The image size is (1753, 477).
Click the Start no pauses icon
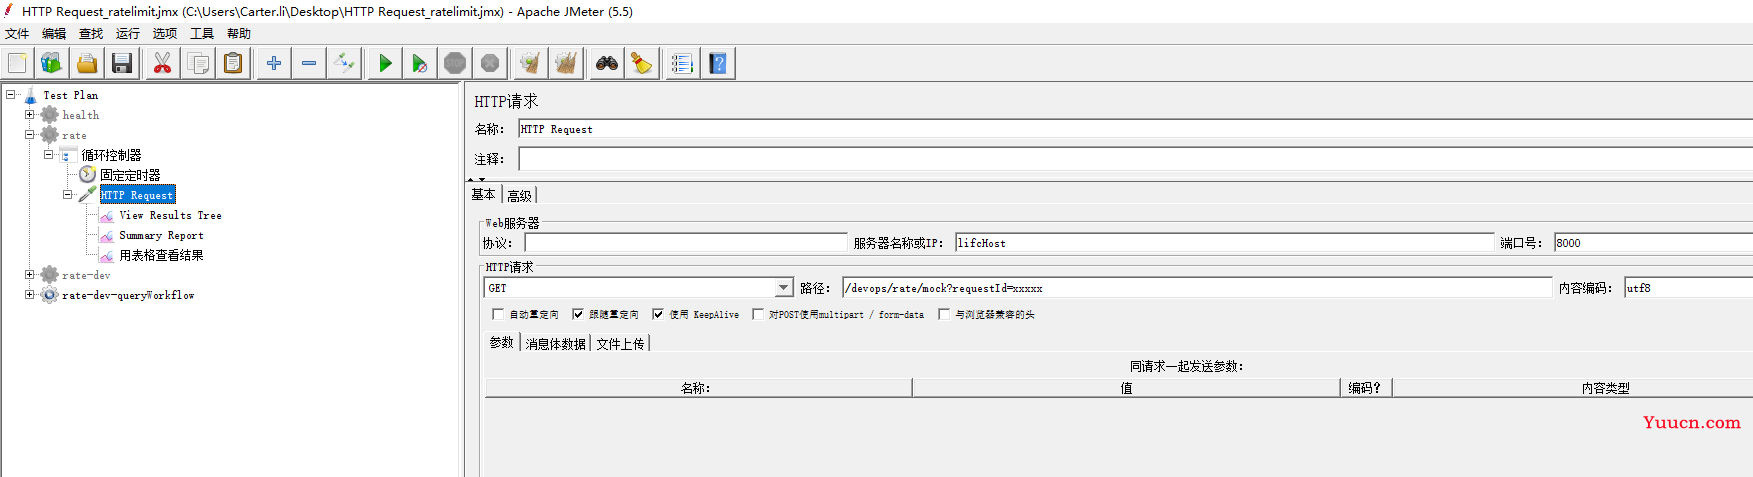419,63
